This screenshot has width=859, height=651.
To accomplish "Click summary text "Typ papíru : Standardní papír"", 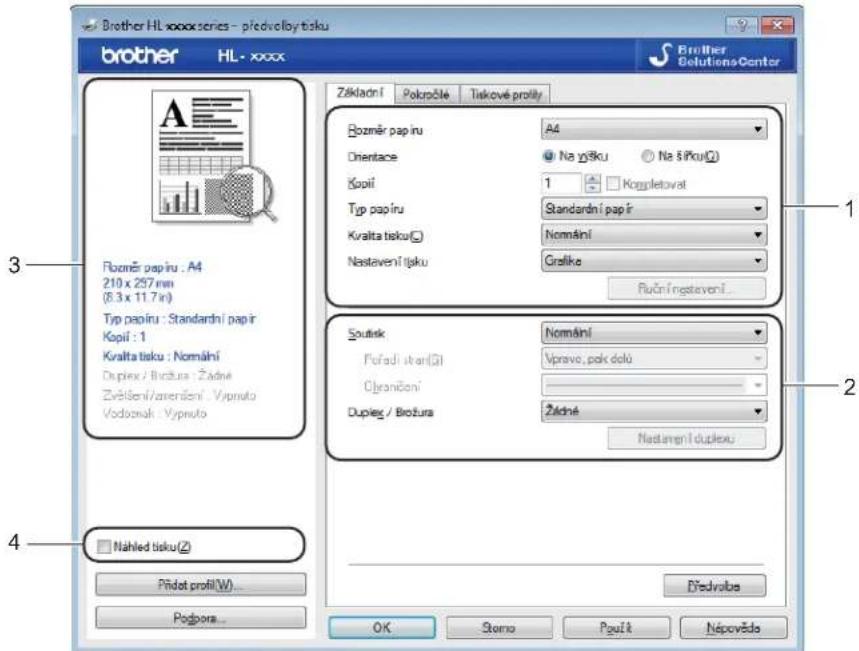I will point(179,319).
